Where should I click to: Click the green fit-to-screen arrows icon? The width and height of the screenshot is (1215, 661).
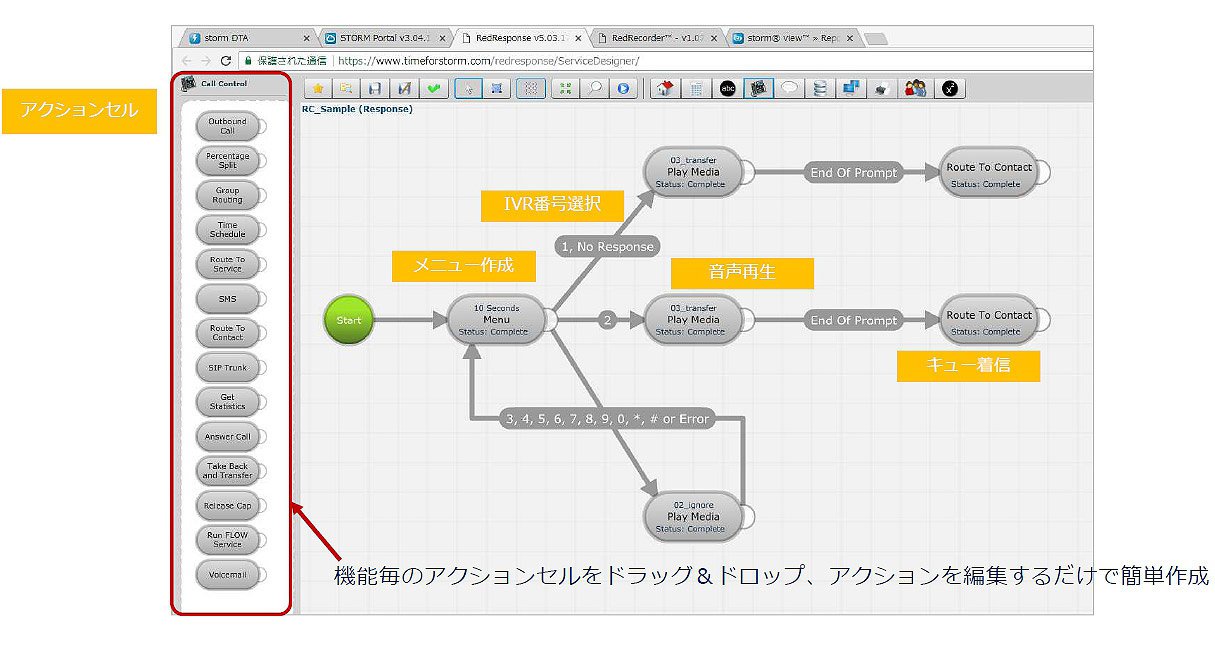(x=566, y=88)
